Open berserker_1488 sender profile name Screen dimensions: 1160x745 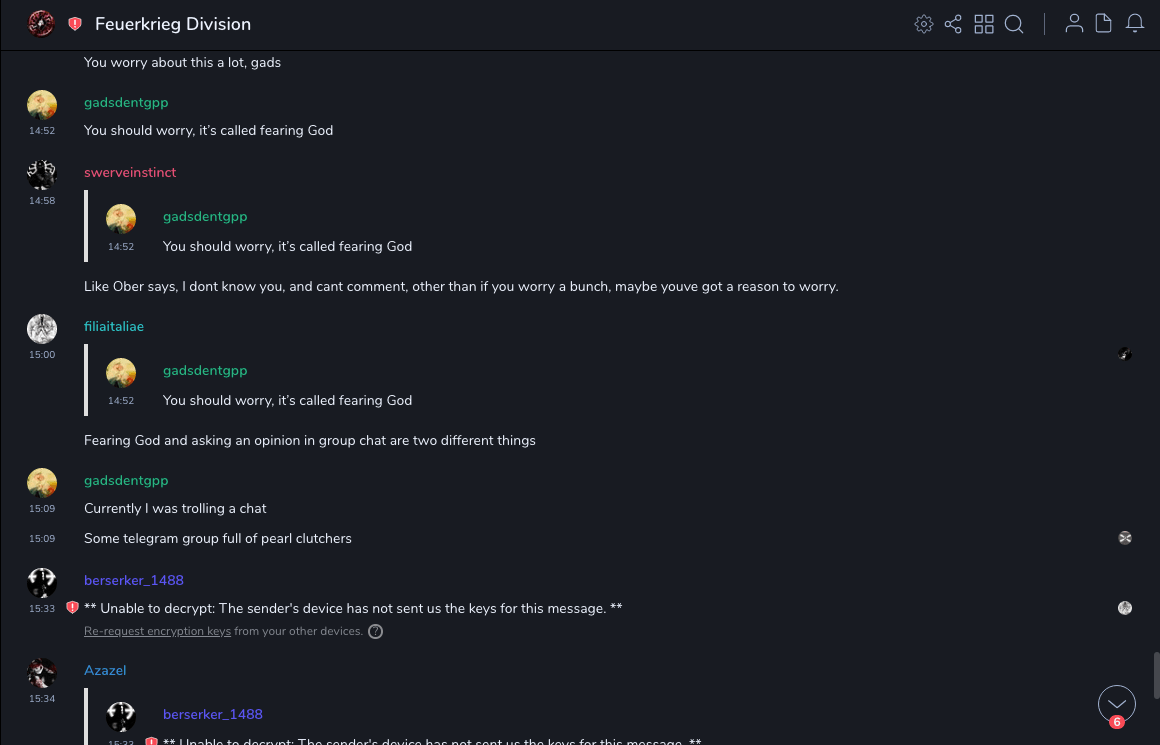pos(134,580)
